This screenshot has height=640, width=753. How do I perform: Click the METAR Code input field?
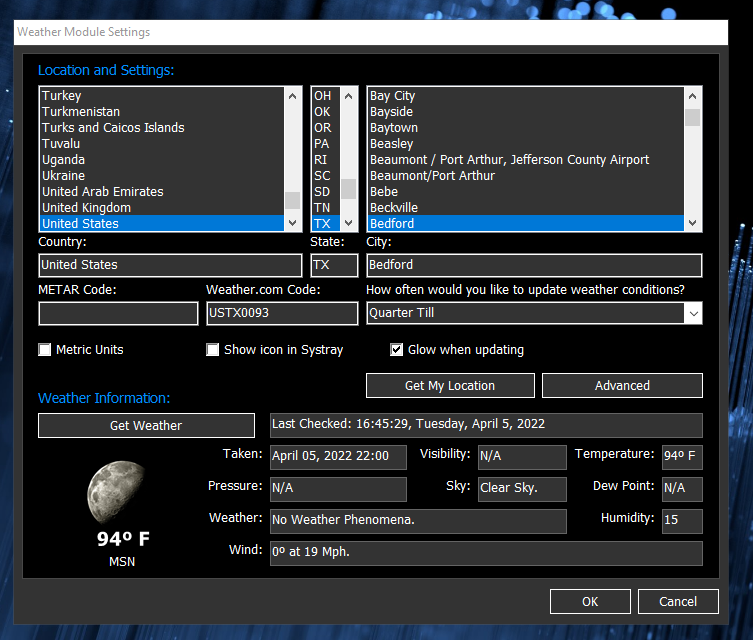pyautogui.click(x=118, y=313)
